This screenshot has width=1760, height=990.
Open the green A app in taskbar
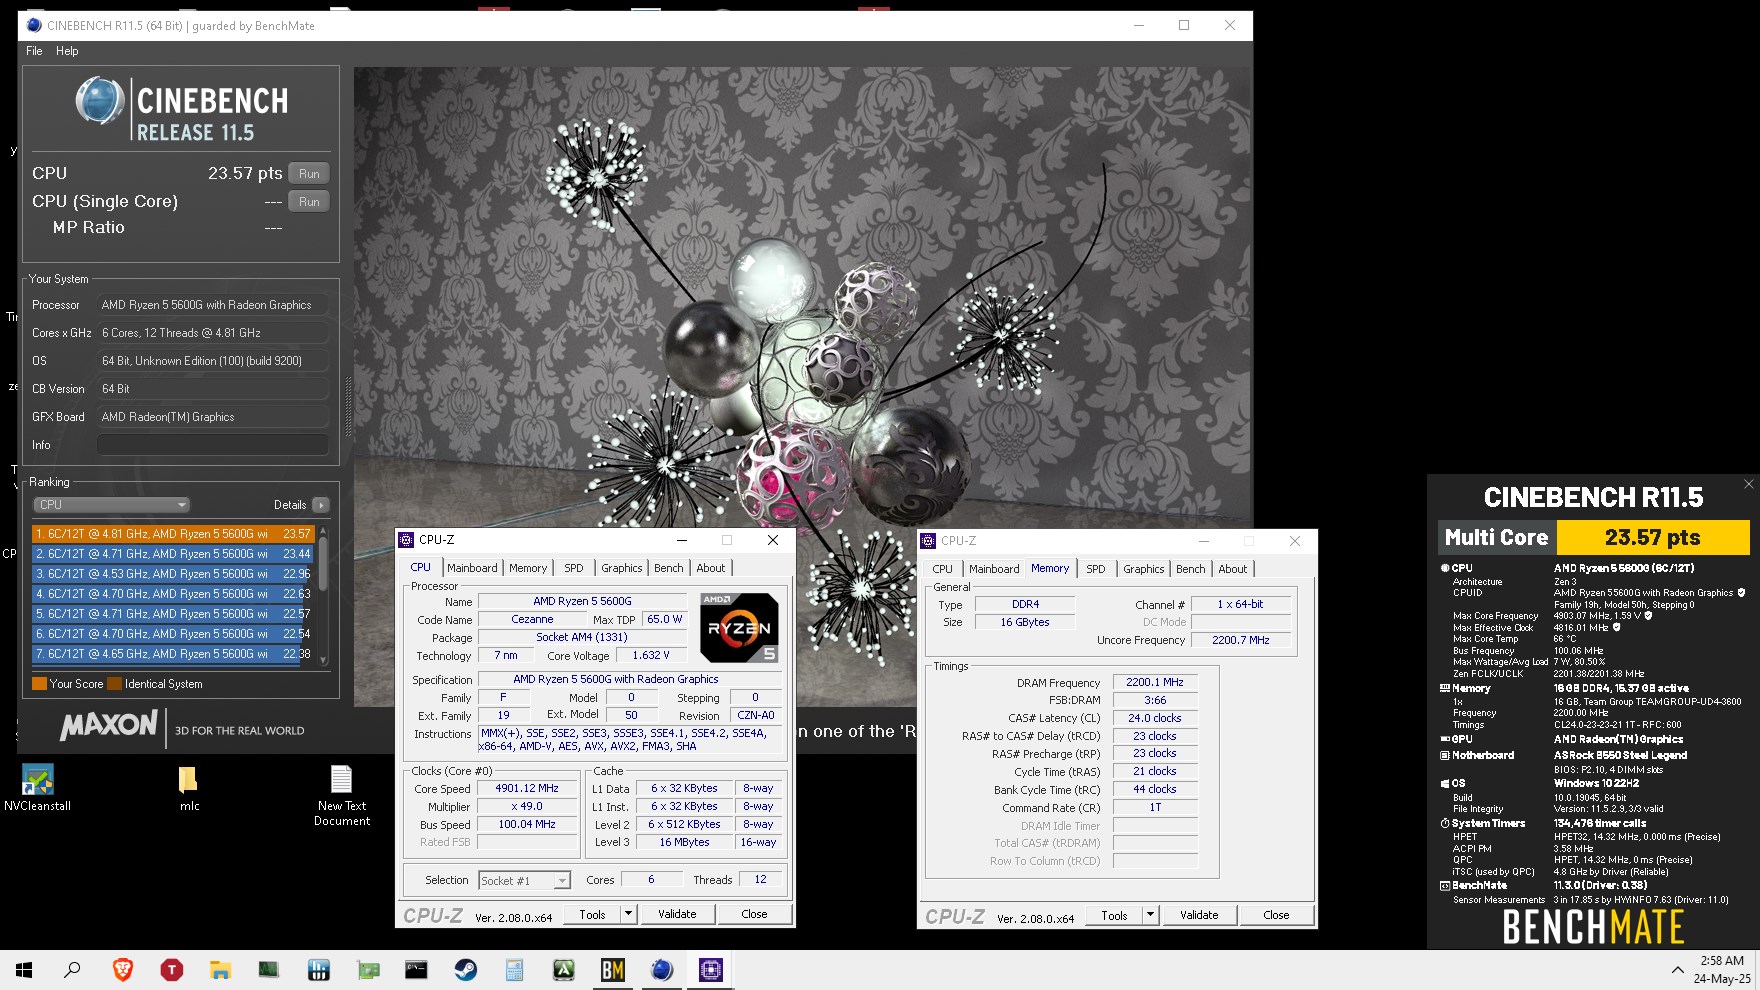pos(563,969)
